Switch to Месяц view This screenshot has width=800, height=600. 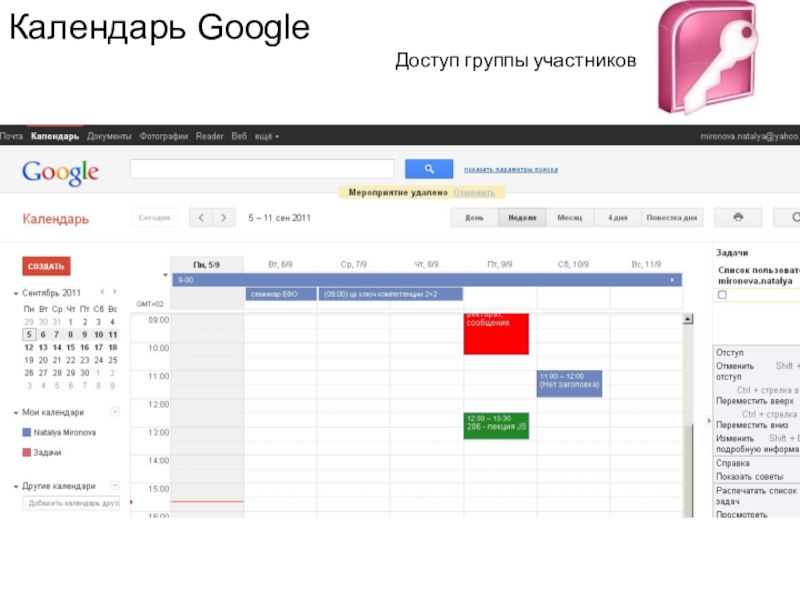(569, 217)
